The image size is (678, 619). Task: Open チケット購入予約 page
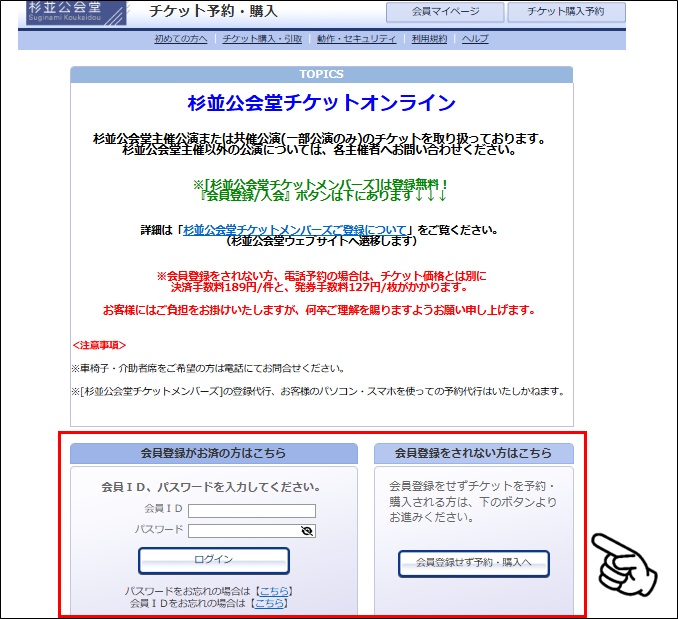(x=566, y=12)
